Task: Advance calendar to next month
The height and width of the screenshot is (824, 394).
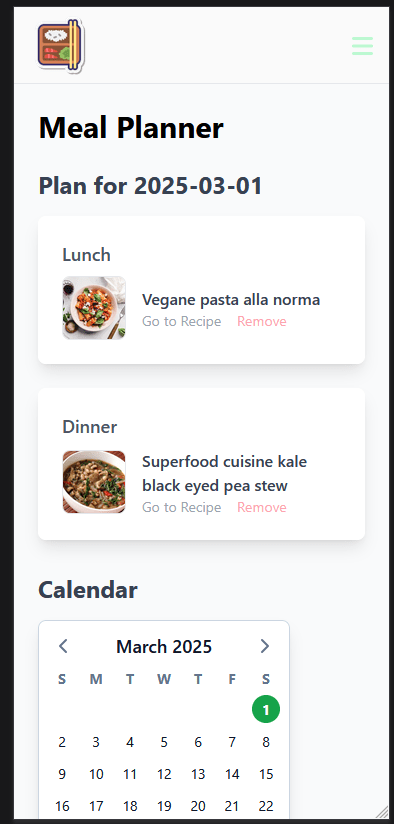Action: (265, 646)
